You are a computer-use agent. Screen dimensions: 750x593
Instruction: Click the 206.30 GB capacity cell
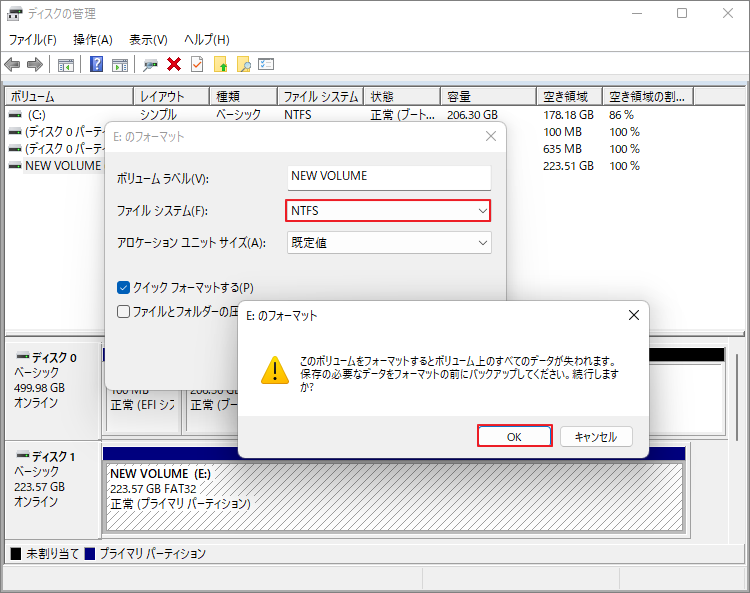pyautogui.click(x=473, y=115)
